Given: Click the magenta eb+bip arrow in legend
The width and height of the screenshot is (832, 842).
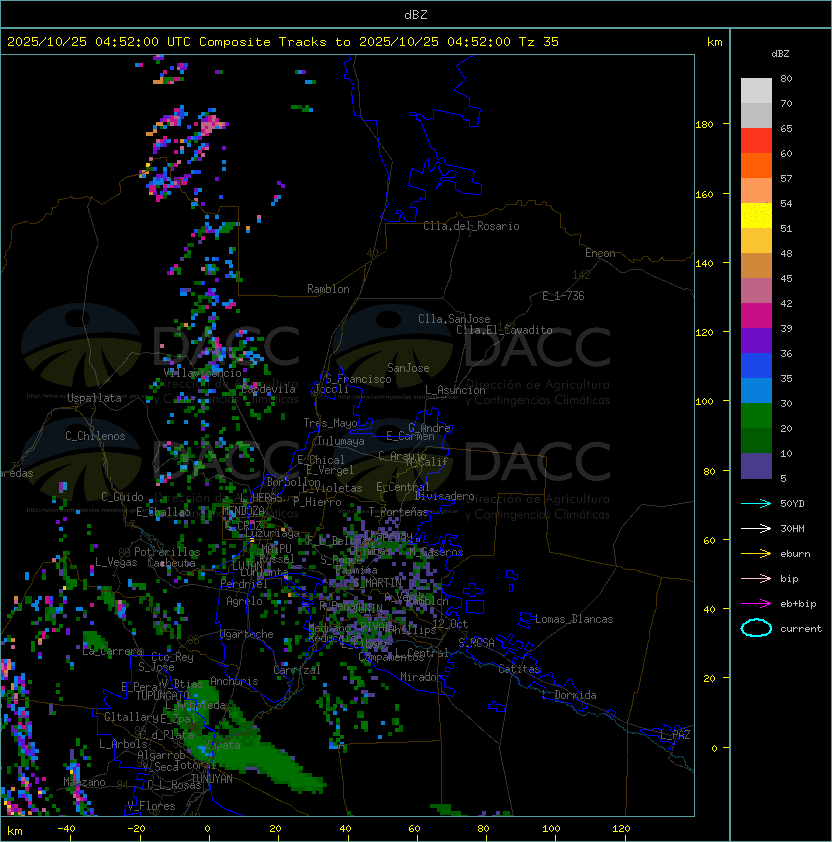Looking at the screenshot, I should click(x=756, y=604).
